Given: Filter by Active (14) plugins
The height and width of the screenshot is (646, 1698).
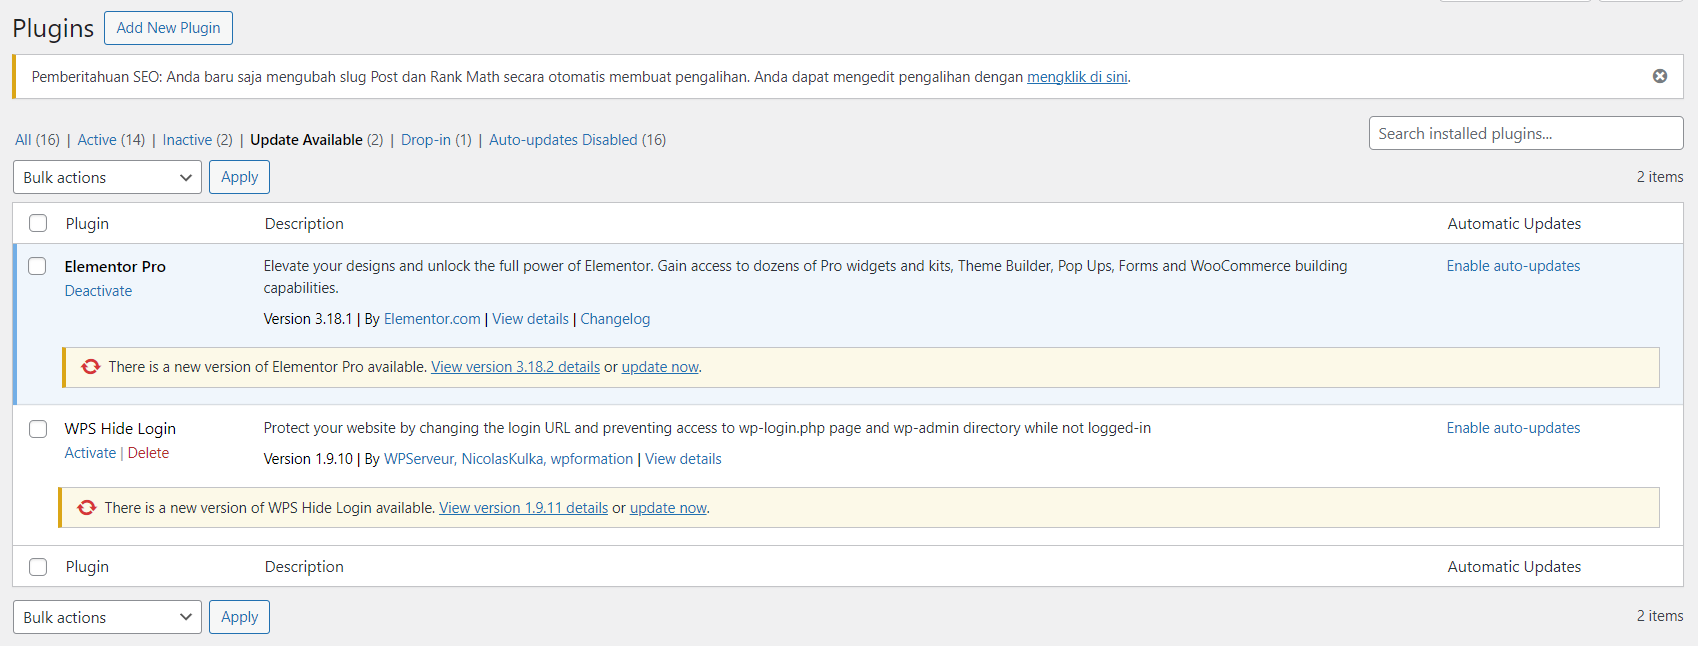Looking at the screenshot, I should pos(111,140).
